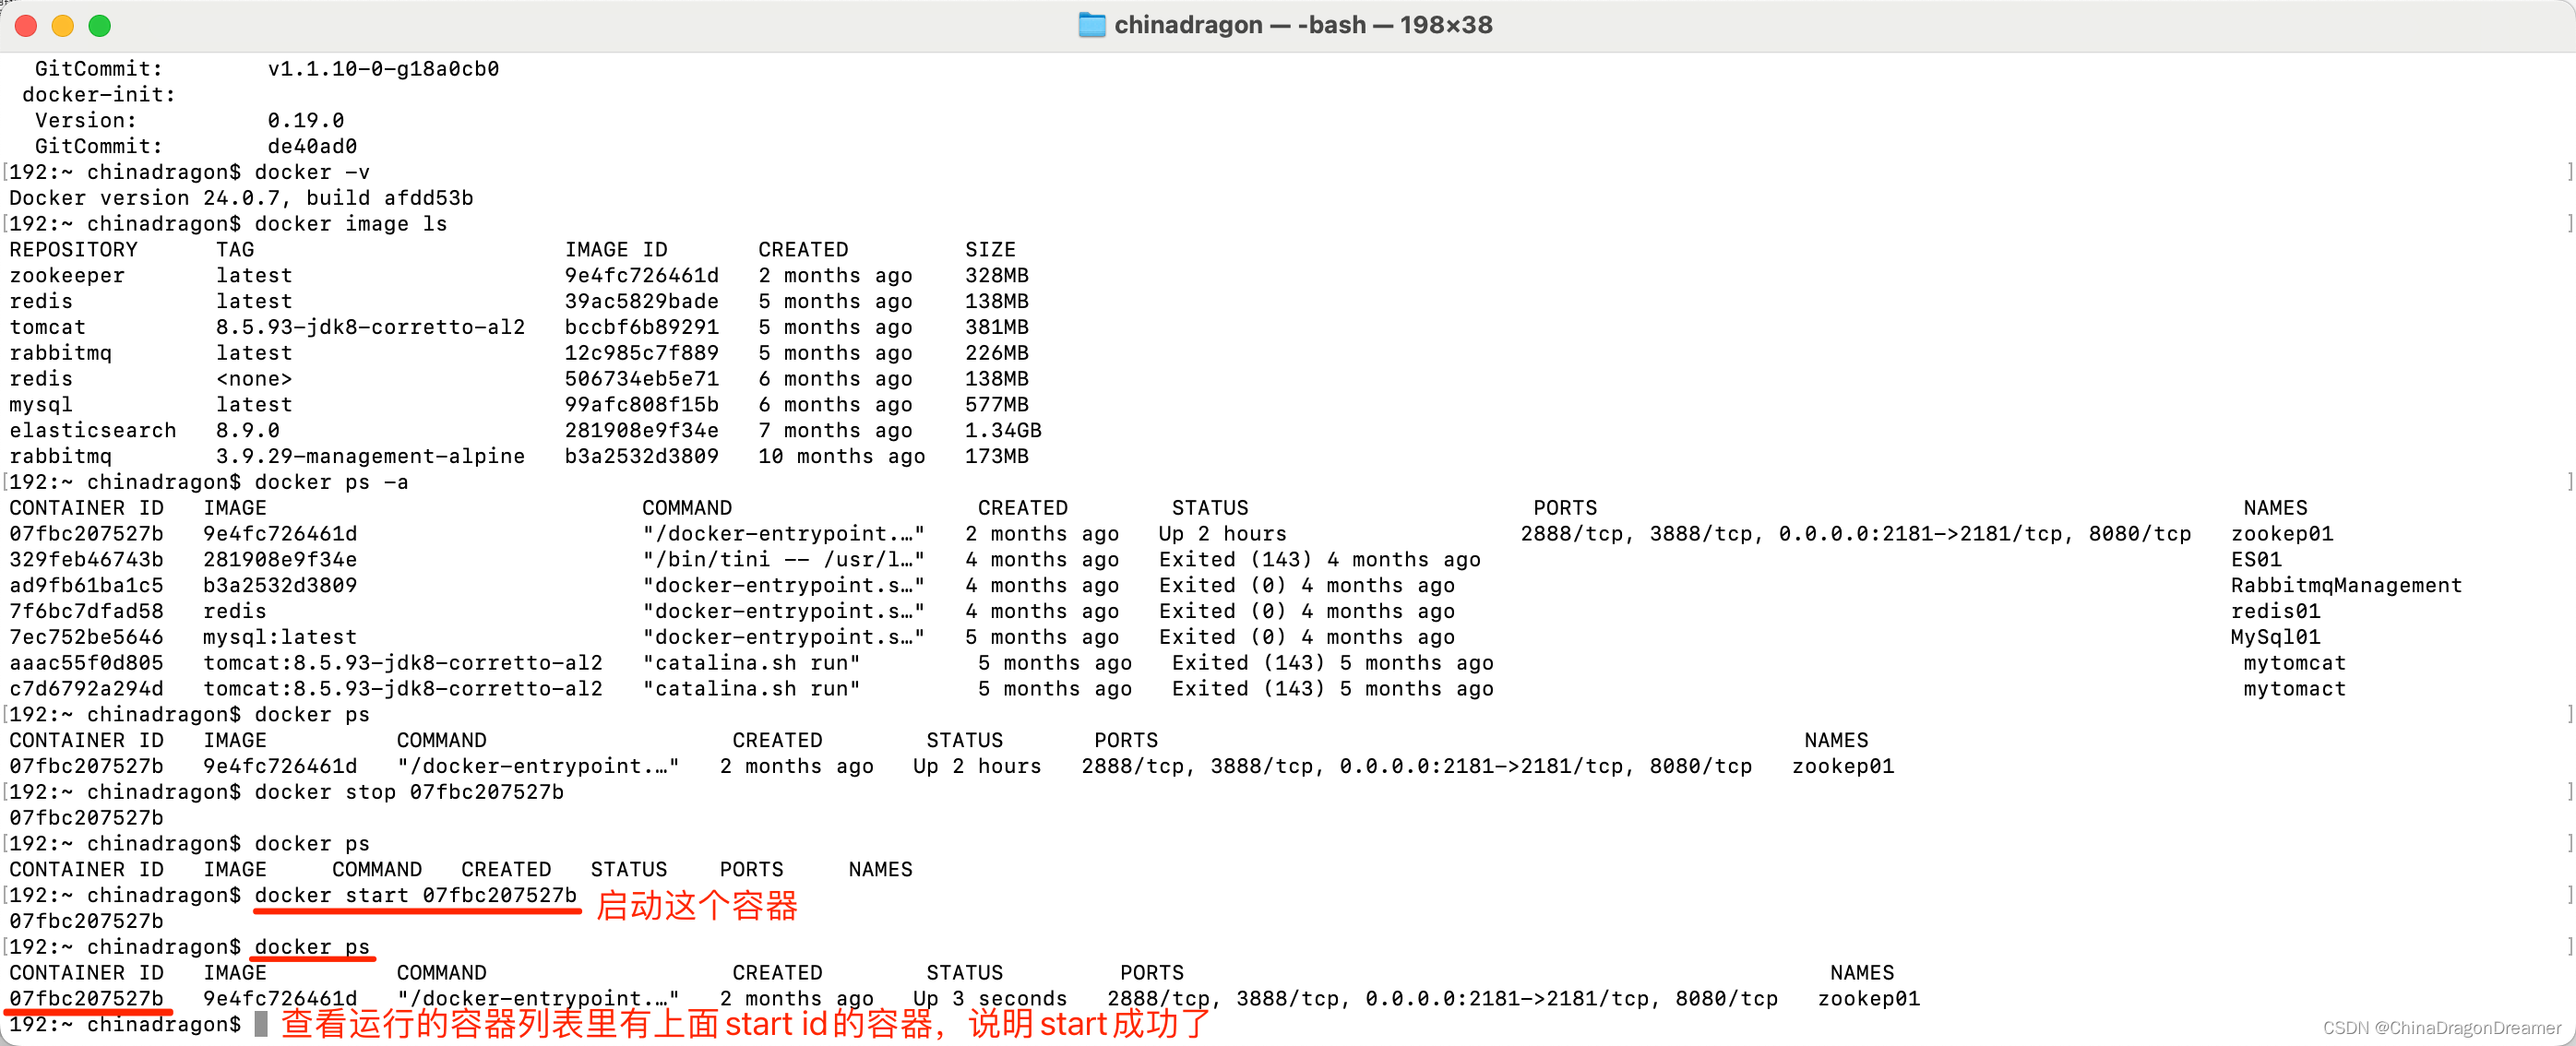Click the image 'mysql:latest' in container list
This screenshot has height=1046, width=2576.
click(280, 637)
